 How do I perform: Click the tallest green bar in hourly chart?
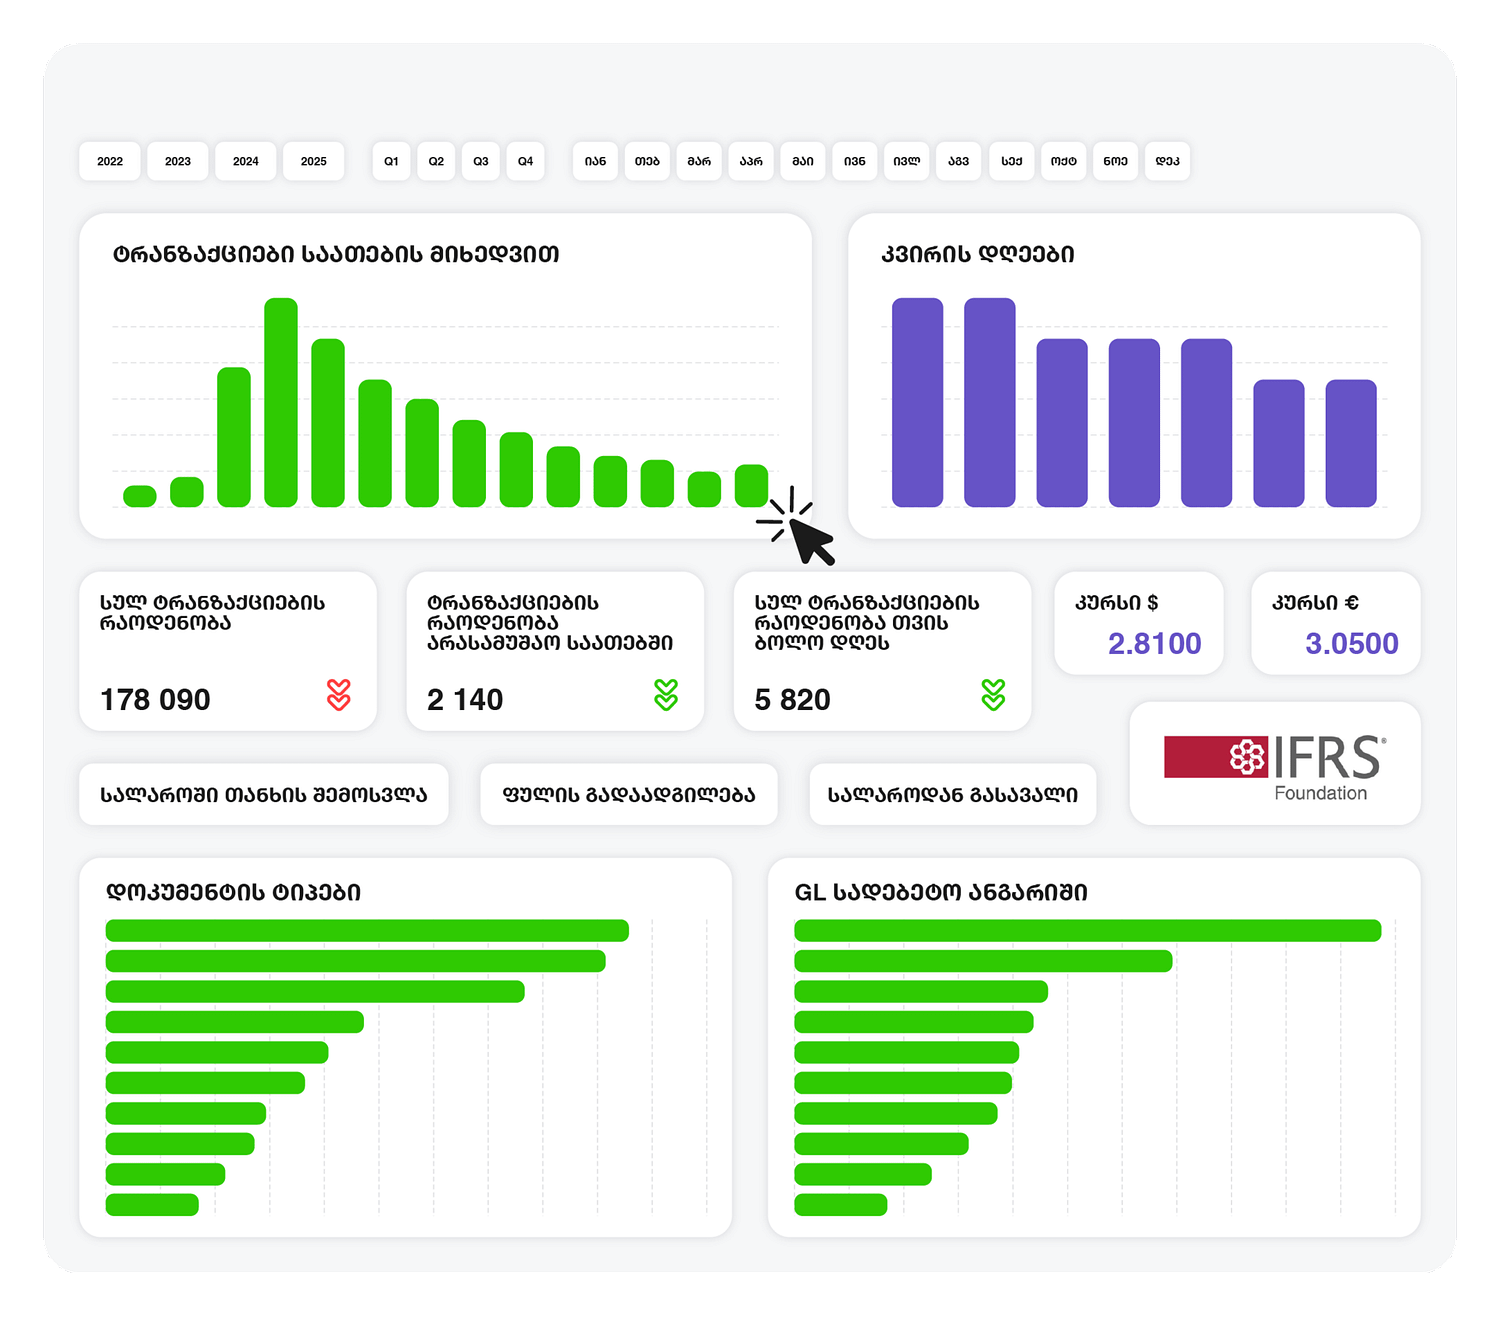click(x=281, y=402)
